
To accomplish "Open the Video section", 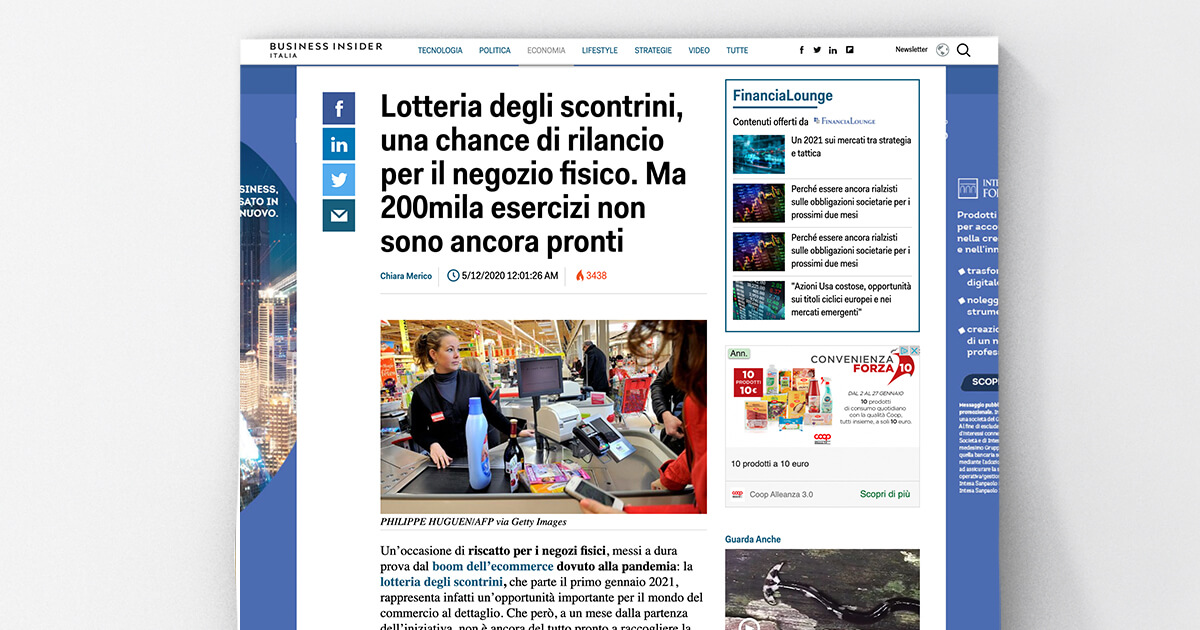I will tap(699, 50).
